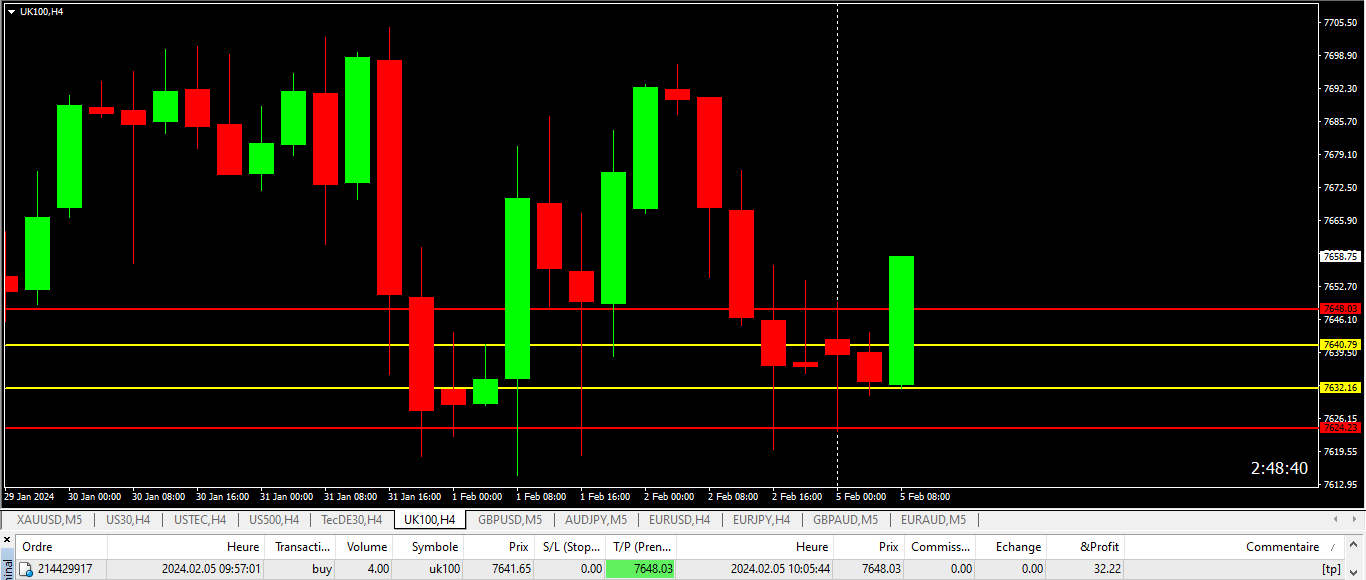Screen dimensions: 1366x580
Task: Click the Volume column header
Action: point(366,547)
